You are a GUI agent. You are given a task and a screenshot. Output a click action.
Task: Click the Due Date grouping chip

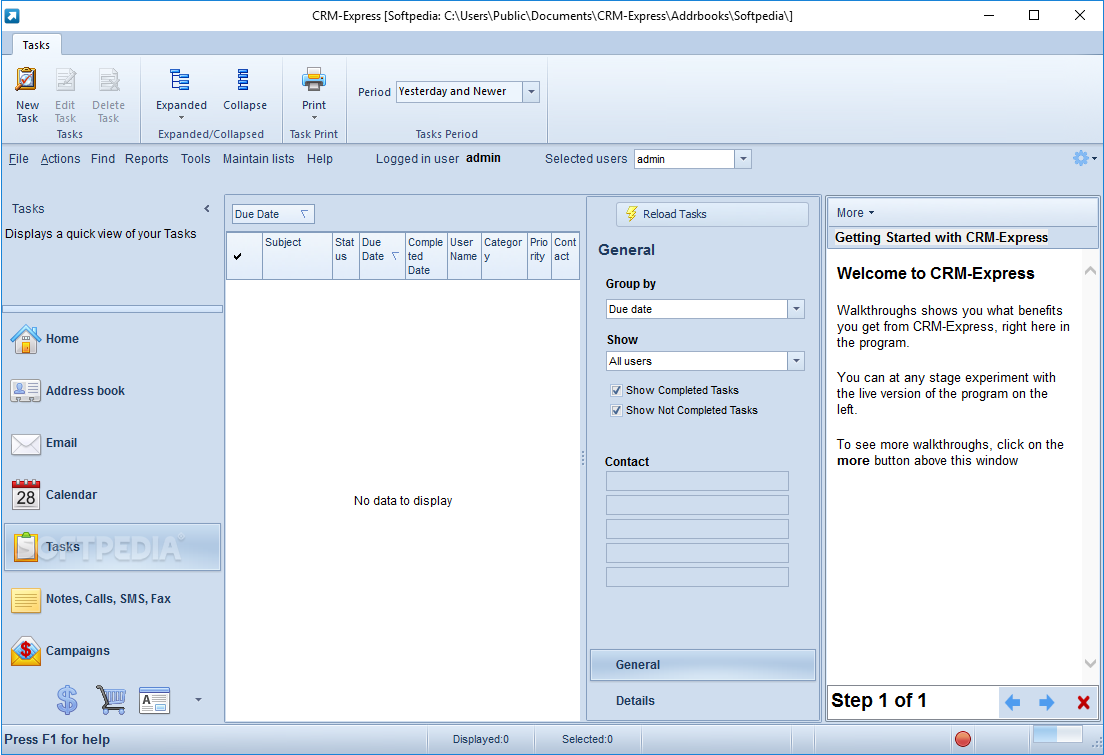click(273, 214)
